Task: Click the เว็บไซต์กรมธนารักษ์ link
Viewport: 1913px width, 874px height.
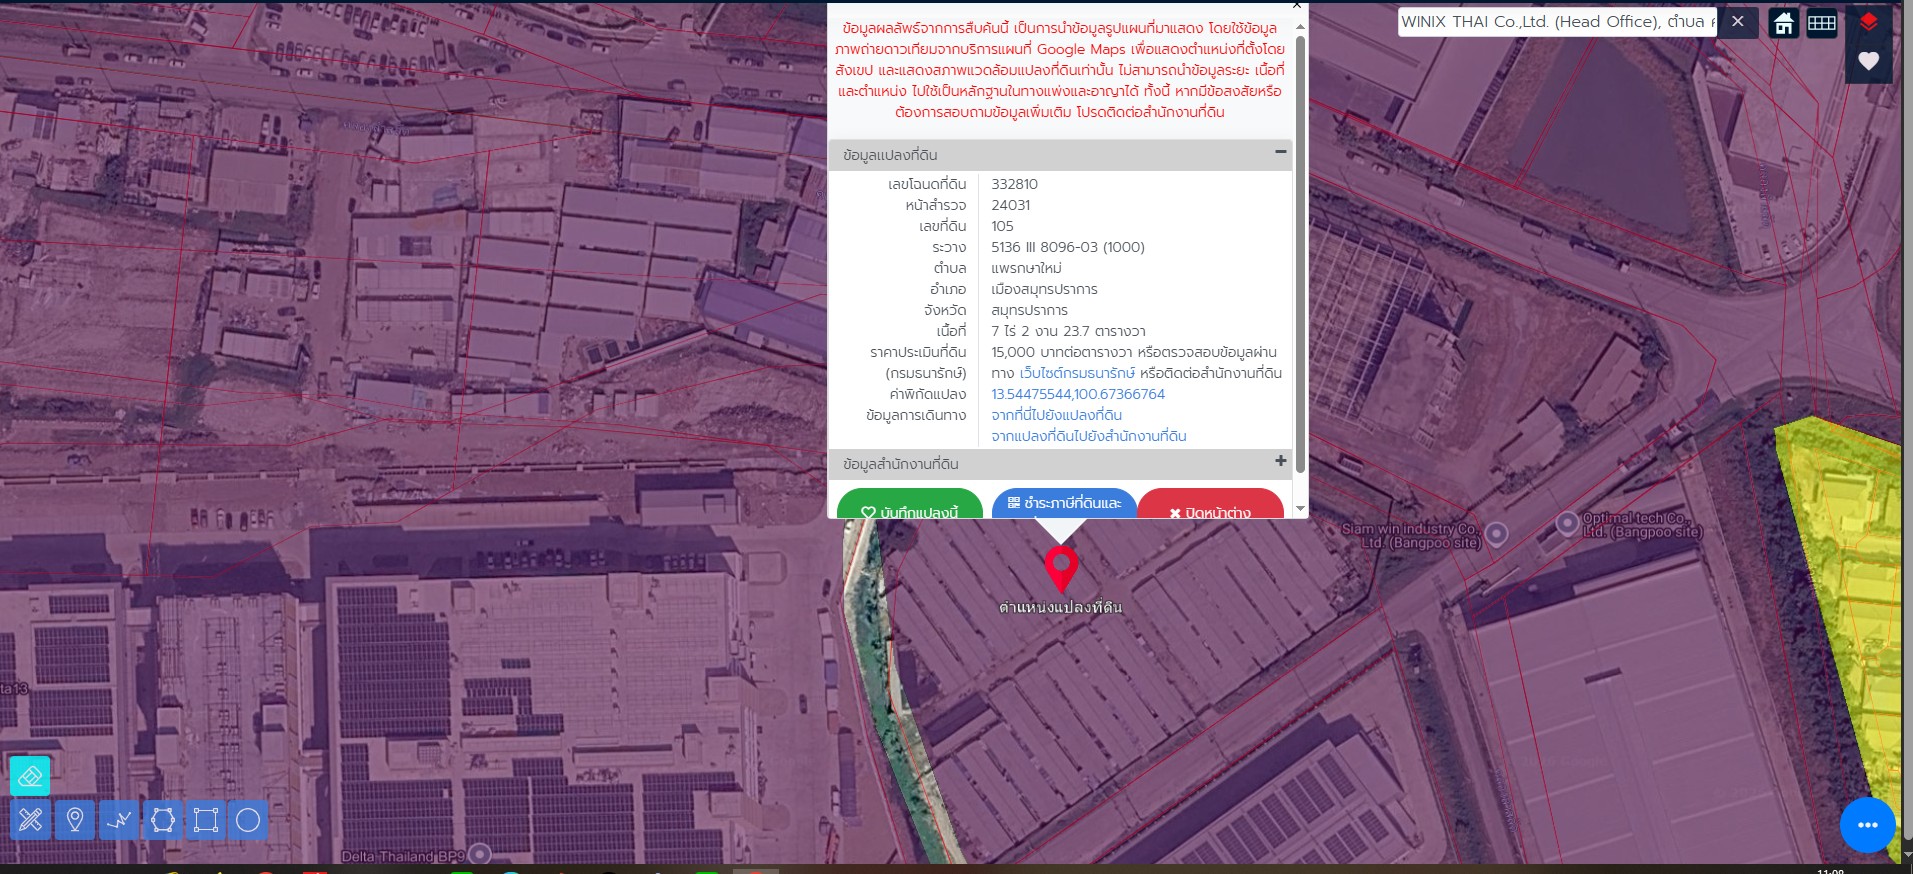Action: point(1077,373)
